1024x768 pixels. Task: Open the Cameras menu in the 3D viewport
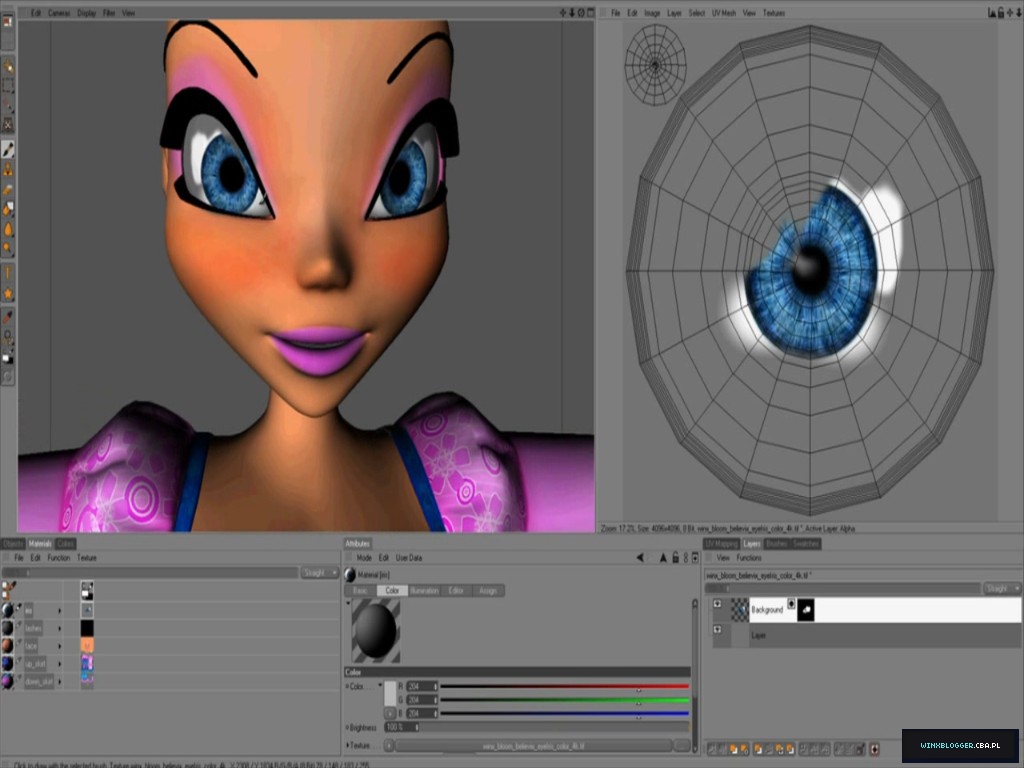pyautogui.click(x=59, y=12)
